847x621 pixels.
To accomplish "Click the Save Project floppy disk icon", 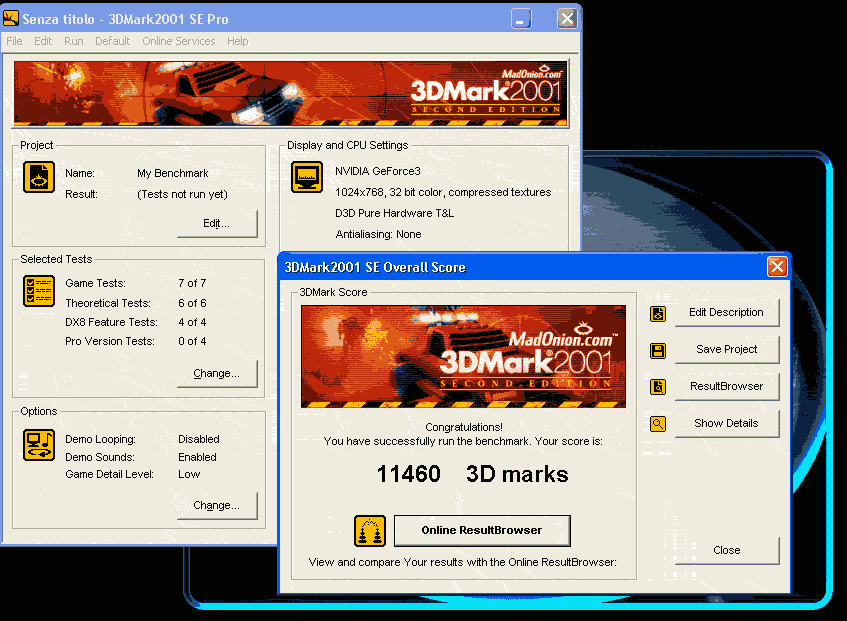I will [657, 350].
